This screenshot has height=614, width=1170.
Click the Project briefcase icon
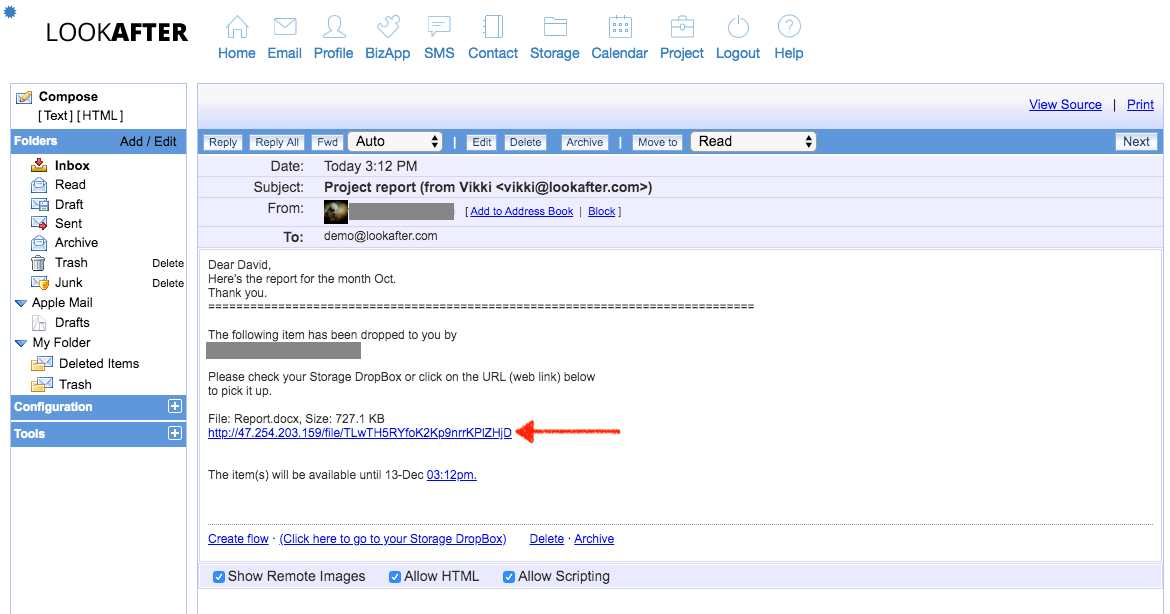tap(682, 27)
